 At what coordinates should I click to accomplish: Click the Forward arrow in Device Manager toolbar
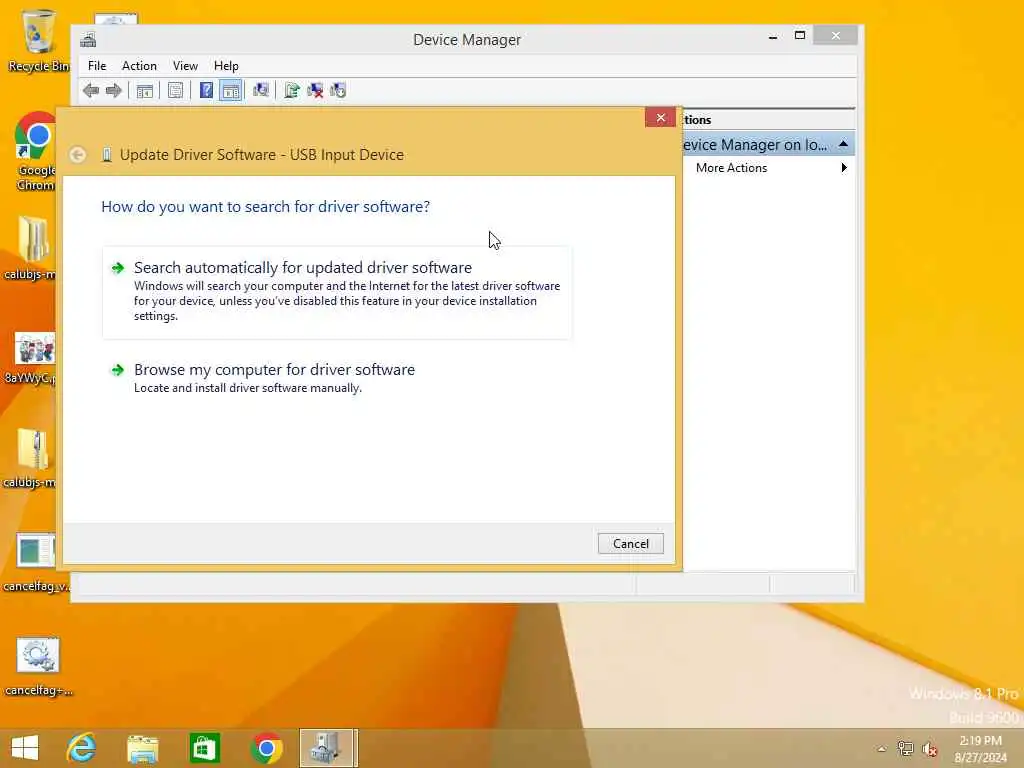[114, 90]
